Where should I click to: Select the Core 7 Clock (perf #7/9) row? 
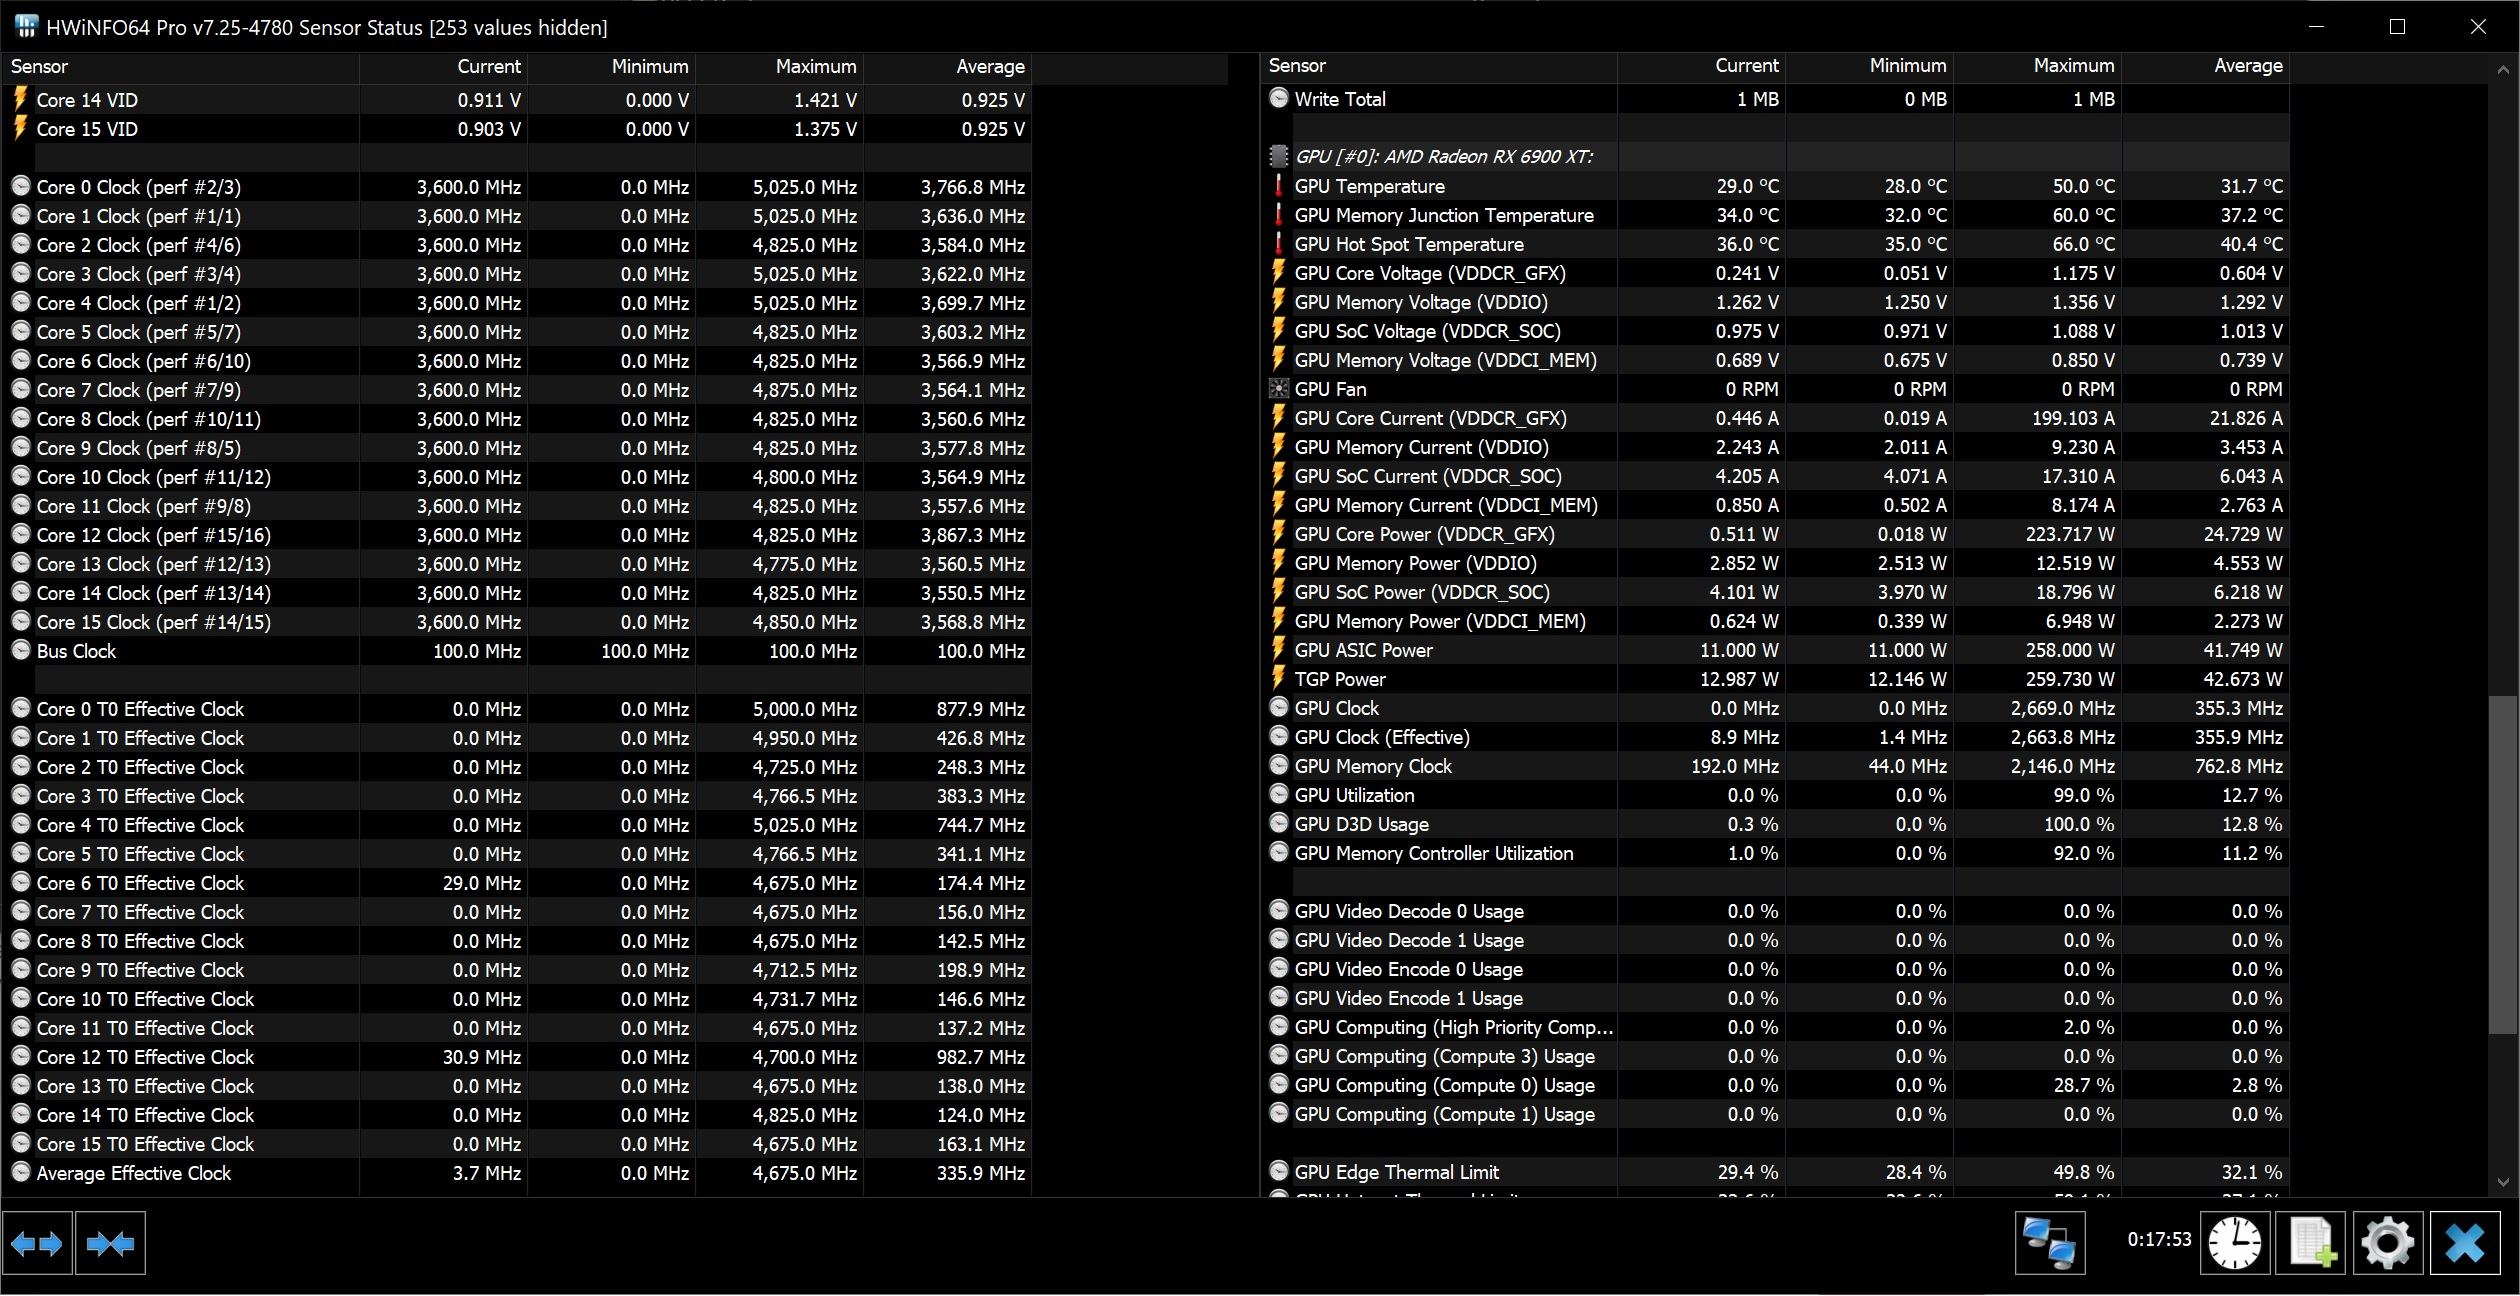point(517,390)
